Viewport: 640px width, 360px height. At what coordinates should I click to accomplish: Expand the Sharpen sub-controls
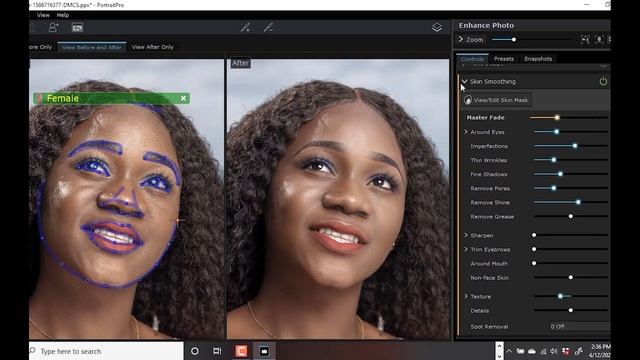[x=466, y=235]
